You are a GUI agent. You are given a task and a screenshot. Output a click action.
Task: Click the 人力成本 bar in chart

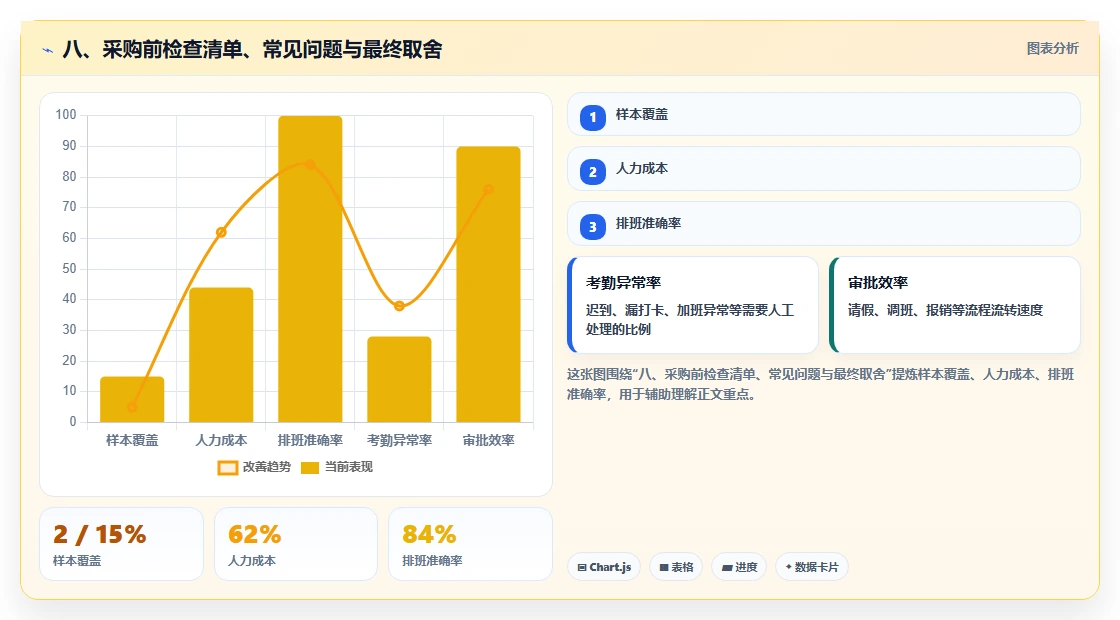(221, 355)
